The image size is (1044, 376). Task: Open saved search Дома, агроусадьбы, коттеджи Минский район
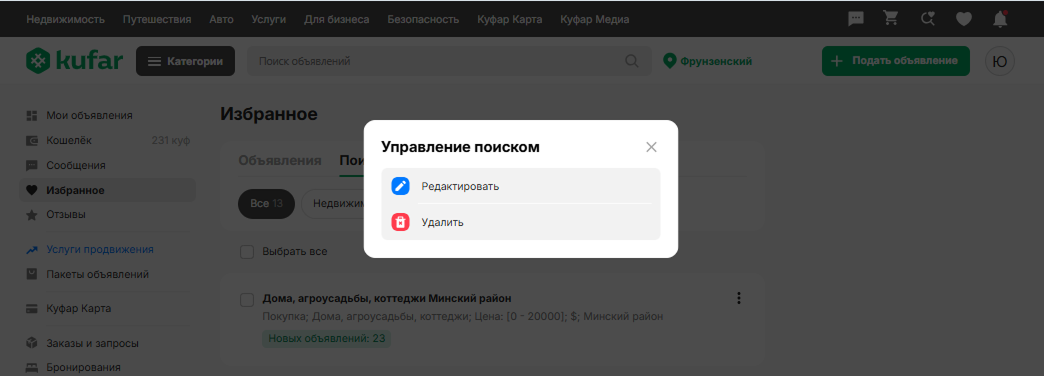[387, 298]
